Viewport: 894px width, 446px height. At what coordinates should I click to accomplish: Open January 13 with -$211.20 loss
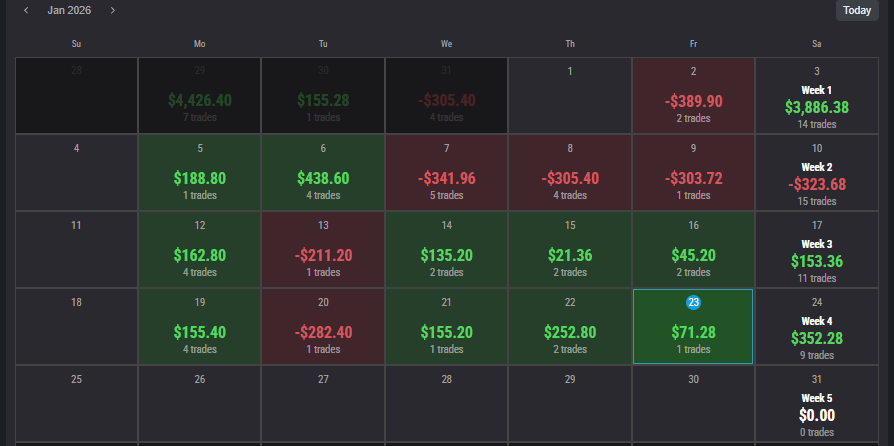point(323,250)
